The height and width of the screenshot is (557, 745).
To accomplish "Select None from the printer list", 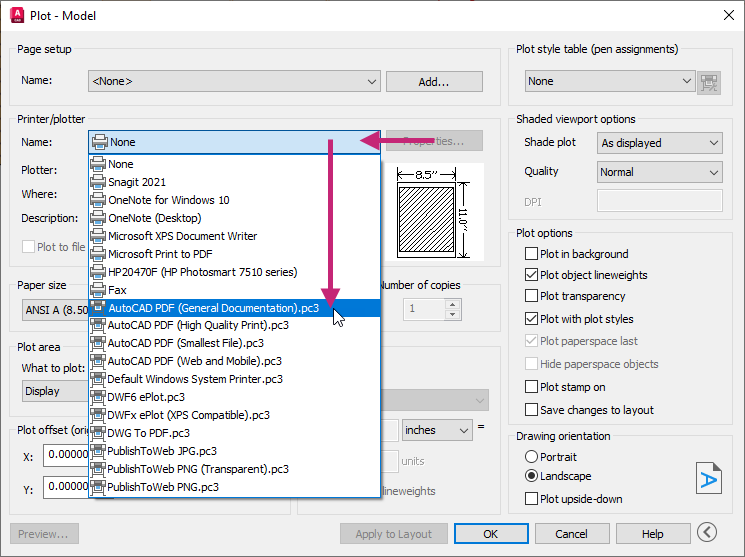I will coord(235,164).
